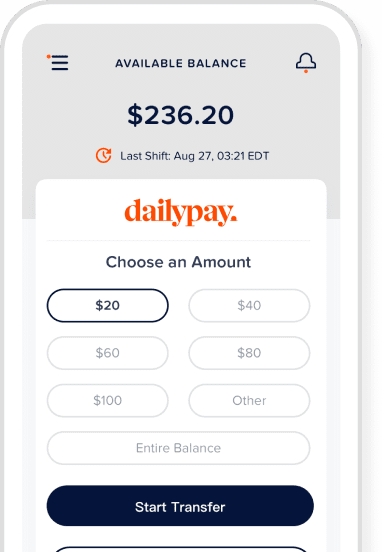Screen dimensions: 382x552
Task: Tap the $236.20 balance amount
Action: tap(181, 115)
